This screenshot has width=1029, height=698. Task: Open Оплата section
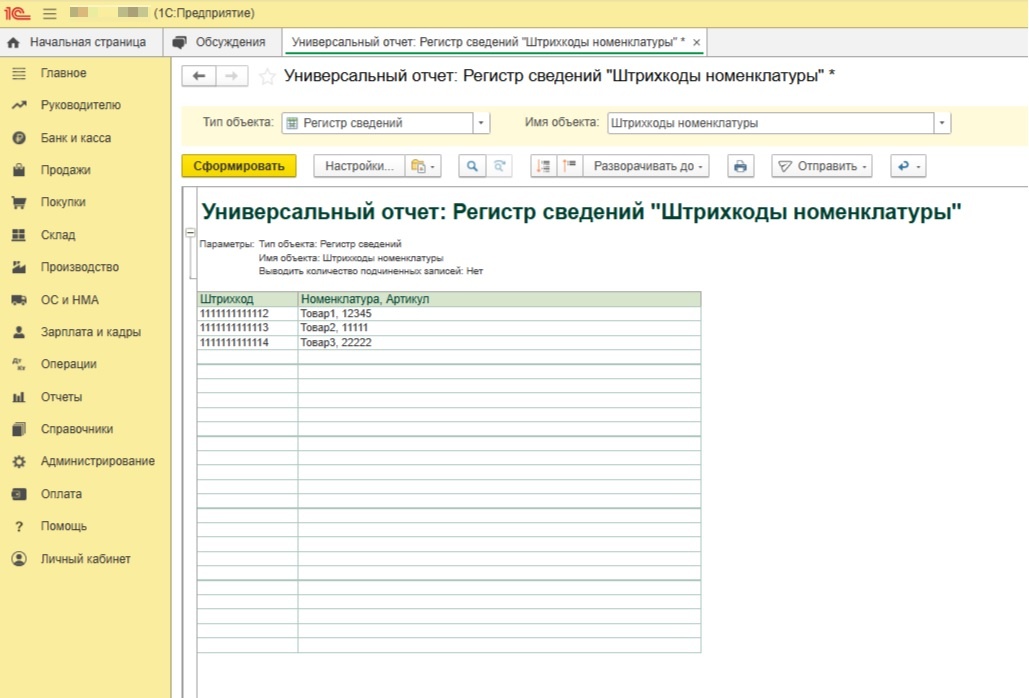click(61, 494)
